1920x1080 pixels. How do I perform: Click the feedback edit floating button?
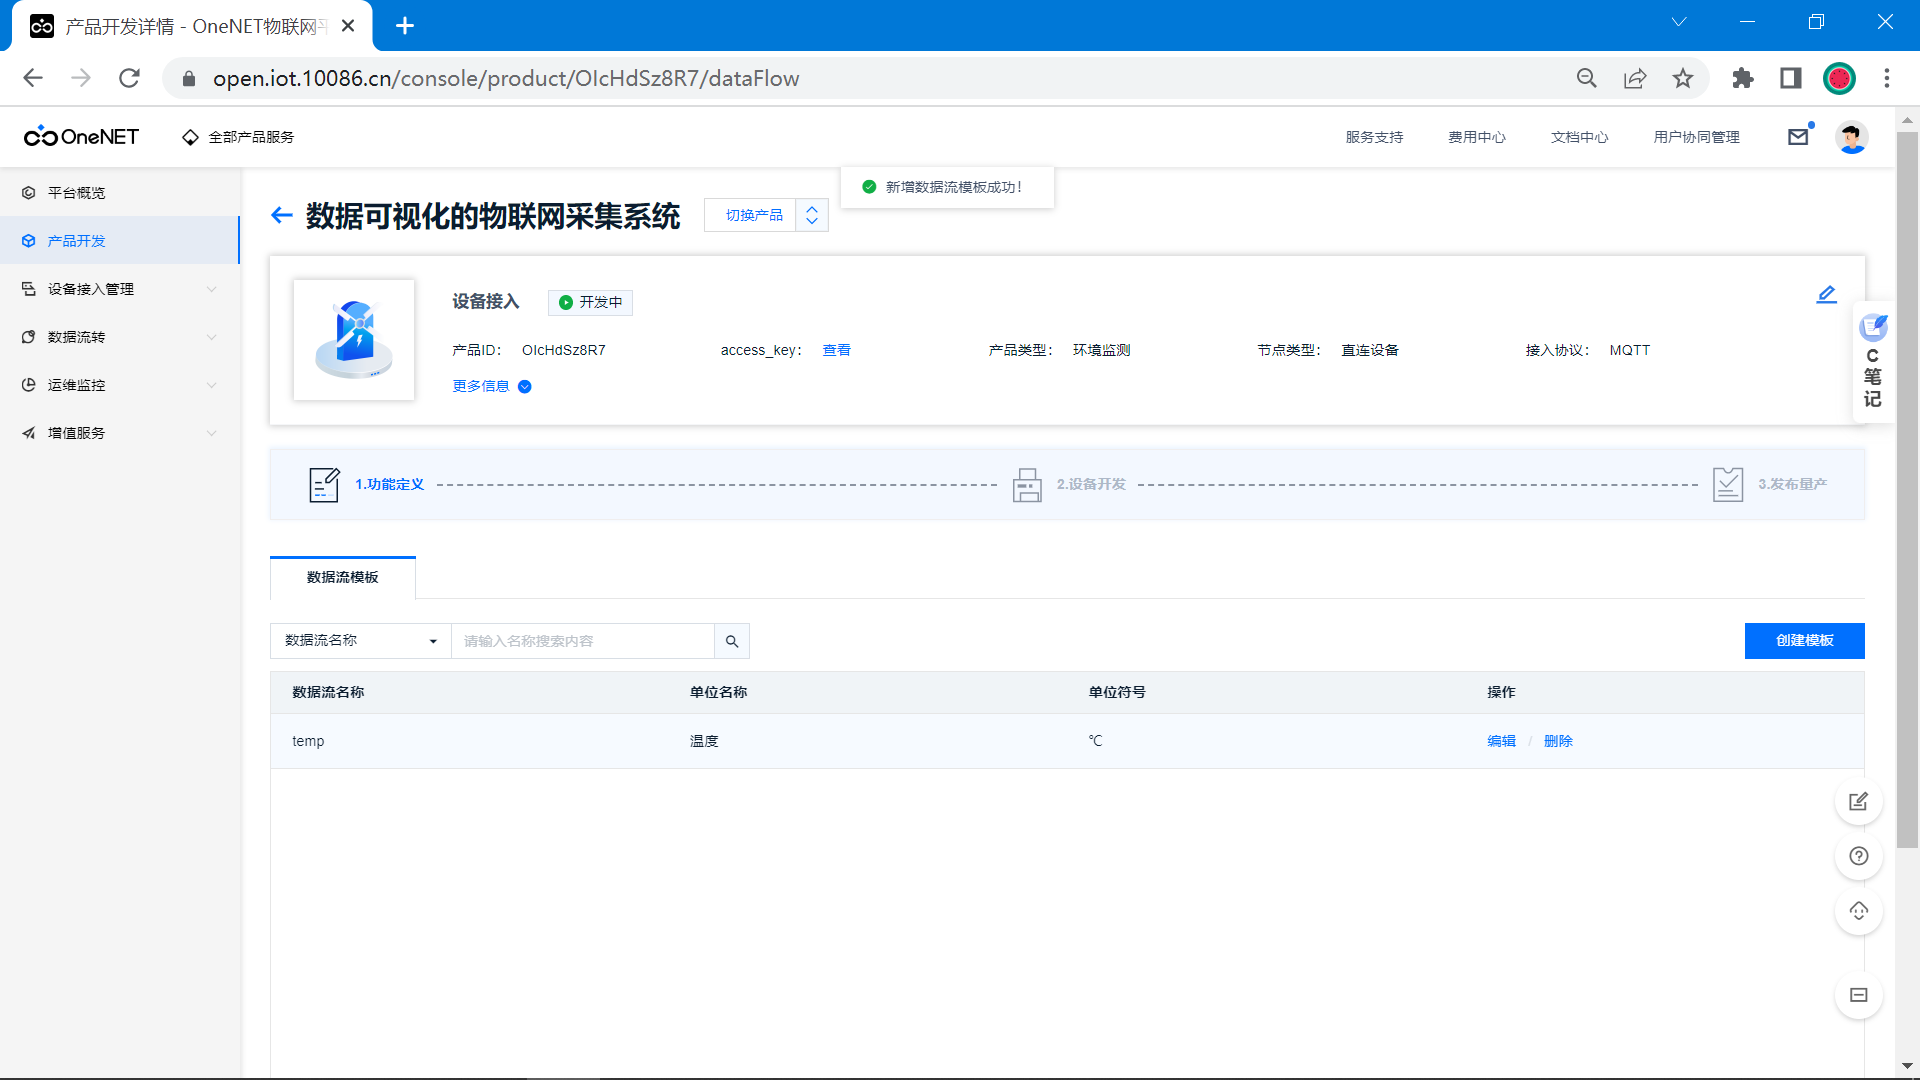1858,802
